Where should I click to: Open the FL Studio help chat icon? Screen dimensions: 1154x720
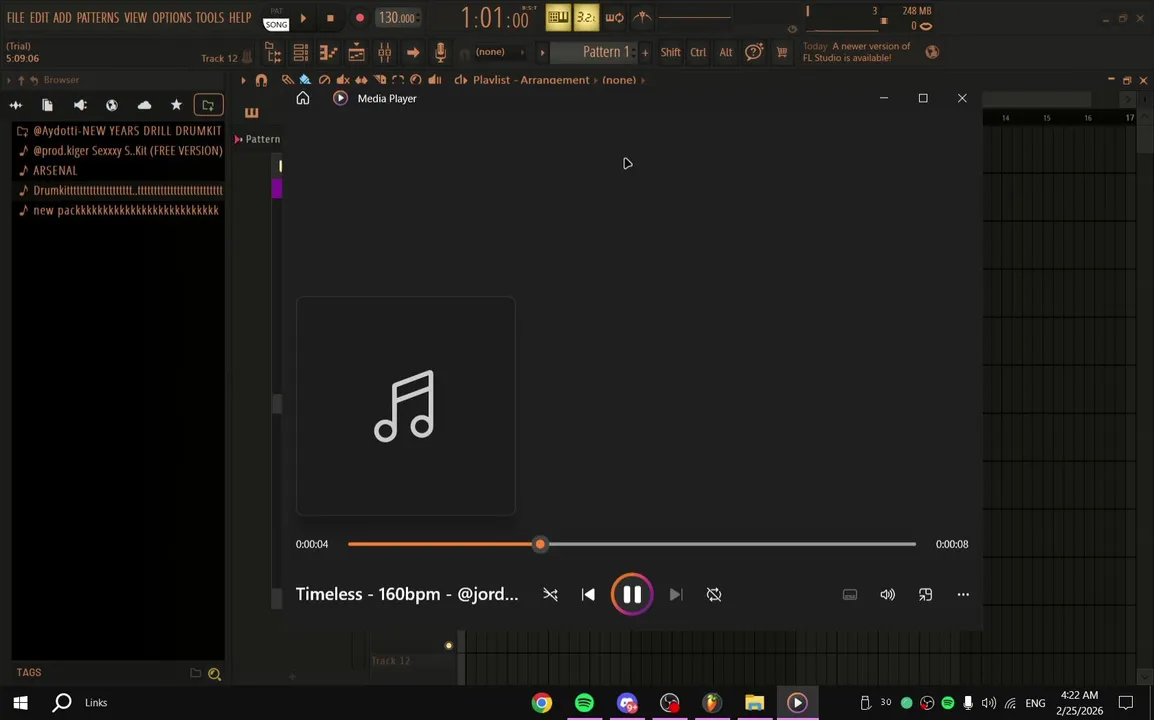pyautogui.click(x=754, y=52)
